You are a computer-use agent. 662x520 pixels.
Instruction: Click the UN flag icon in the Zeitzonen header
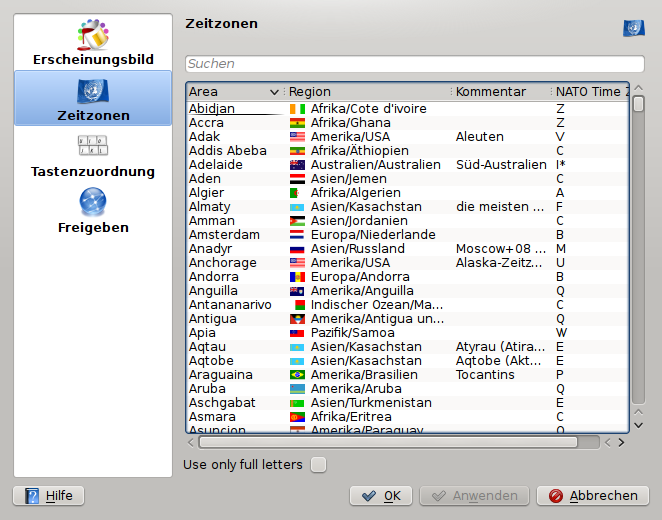634,28
